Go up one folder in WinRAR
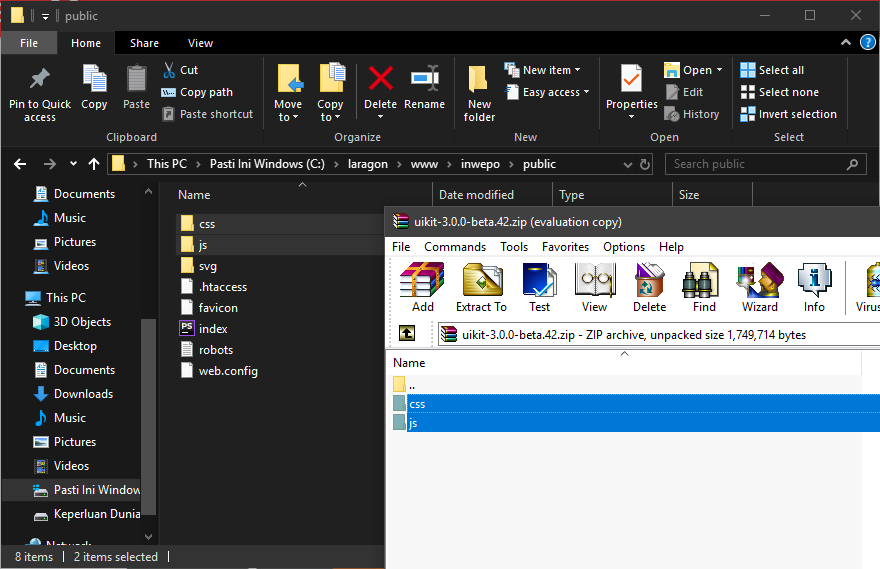 click(407, 334)
